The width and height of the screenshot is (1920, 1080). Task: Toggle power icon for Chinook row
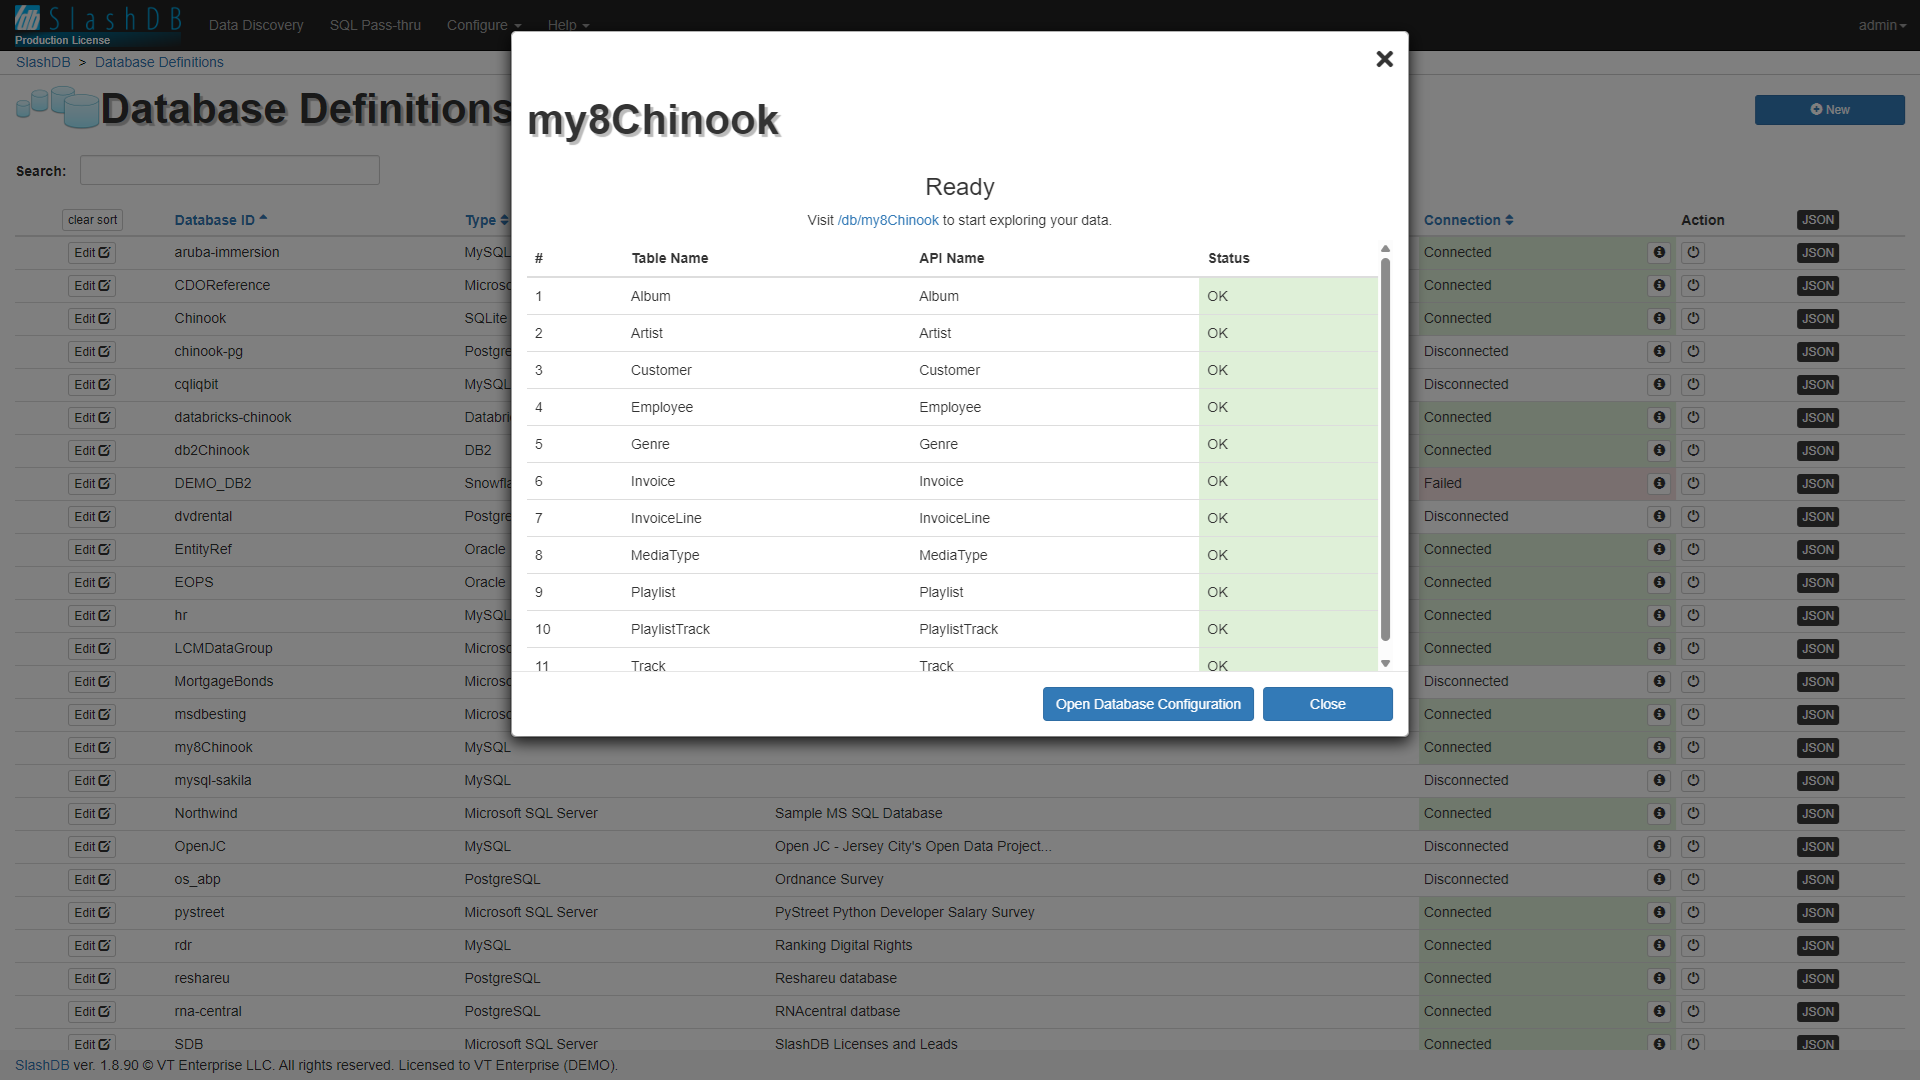(x=1693, y=318)
